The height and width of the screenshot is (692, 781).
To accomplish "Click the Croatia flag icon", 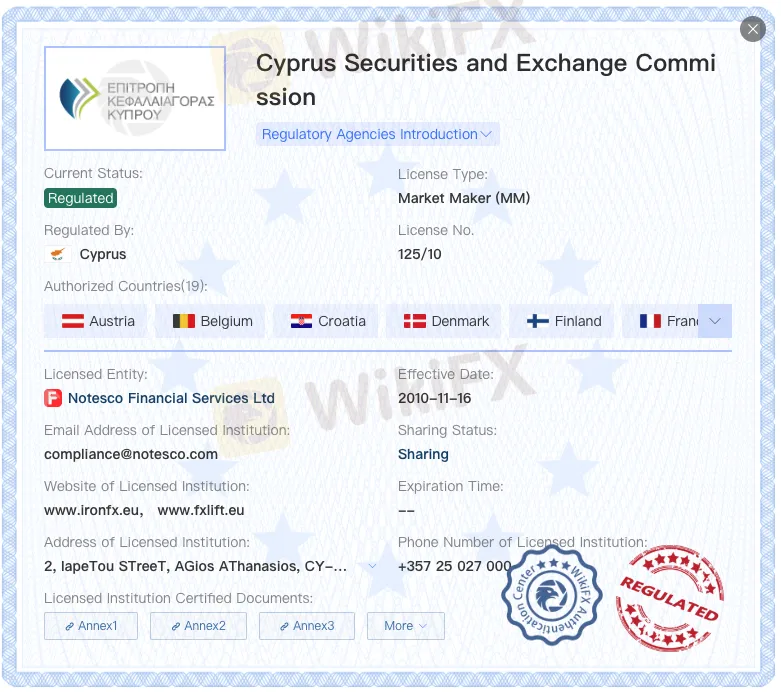I will (x=301, y=321).
